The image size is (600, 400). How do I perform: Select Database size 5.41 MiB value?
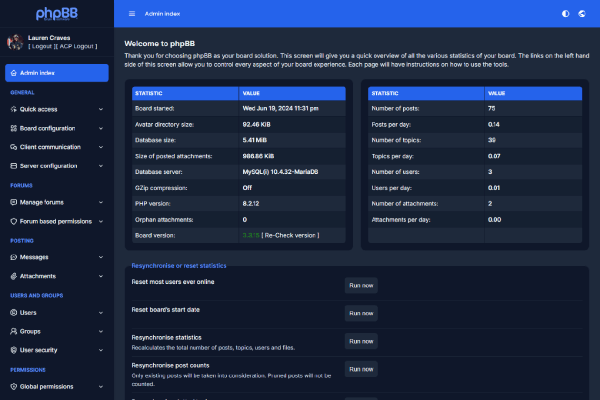point(254,140)
